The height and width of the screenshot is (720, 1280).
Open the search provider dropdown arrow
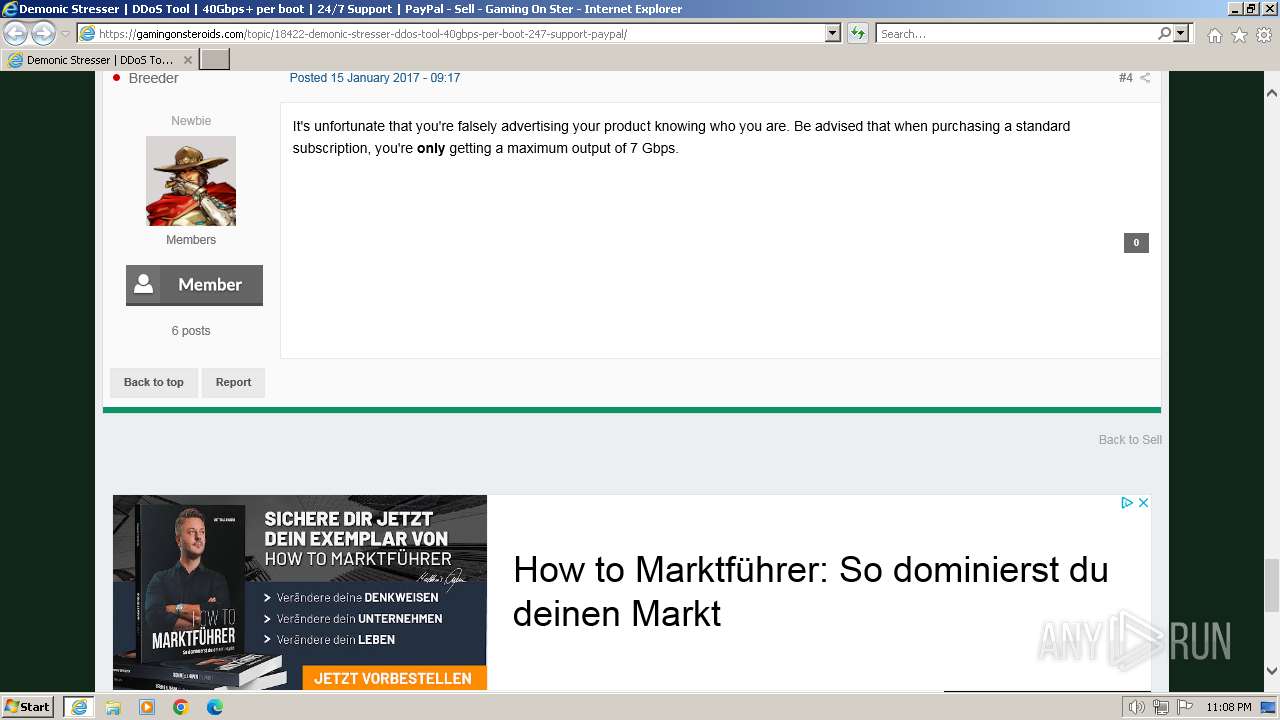[1181, 34]
